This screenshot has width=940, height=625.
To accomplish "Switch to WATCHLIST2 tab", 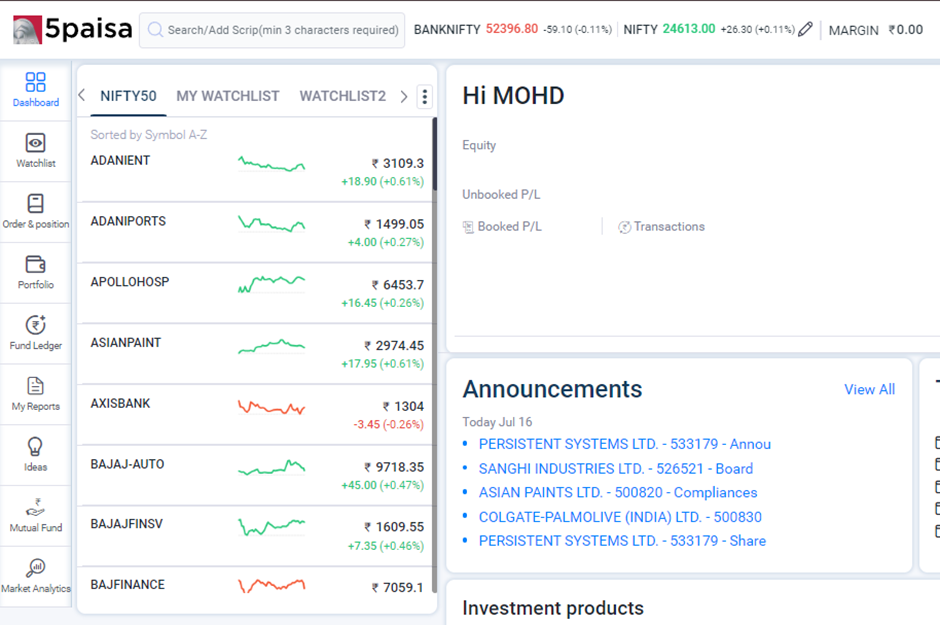I will 342,96.
